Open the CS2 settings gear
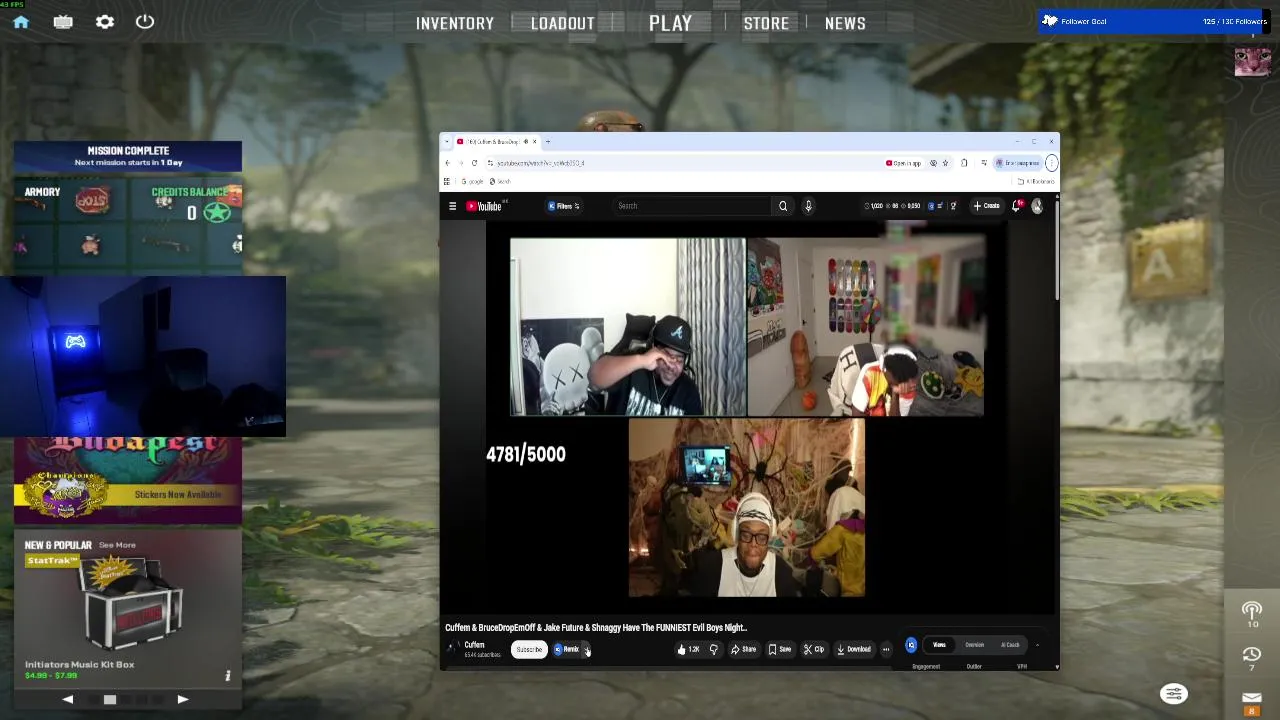 [105, 22]
